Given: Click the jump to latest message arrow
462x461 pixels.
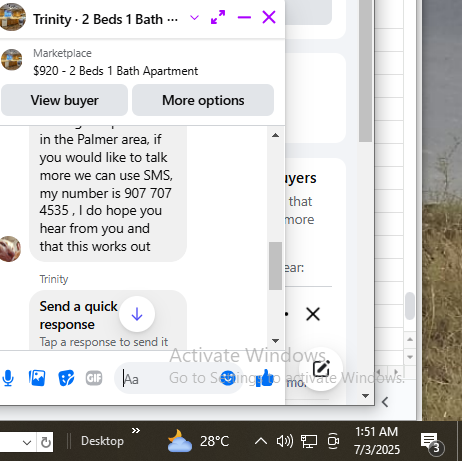Looking at the screenshot, I should click(x=137, y=314).
